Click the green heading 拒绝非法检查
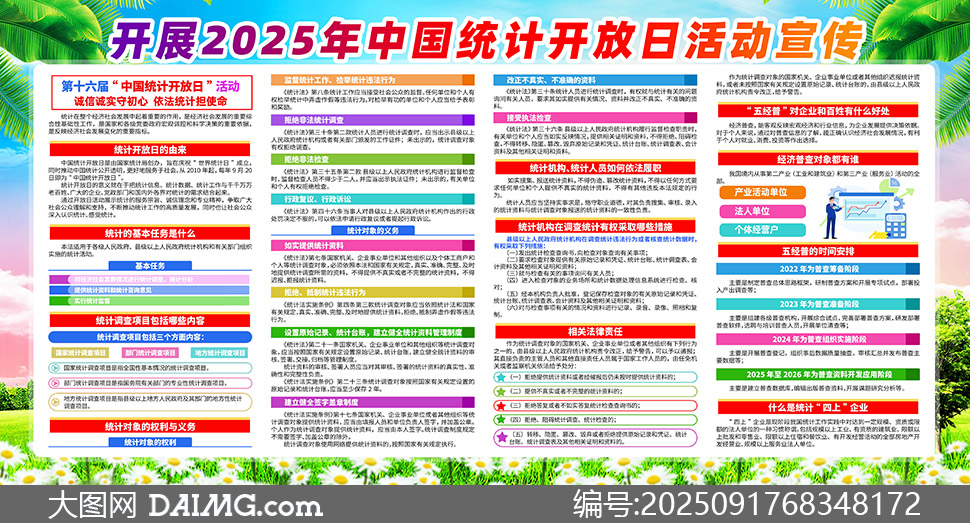The width and height of the screenshot is (970, 523). (x=373, y=159)
